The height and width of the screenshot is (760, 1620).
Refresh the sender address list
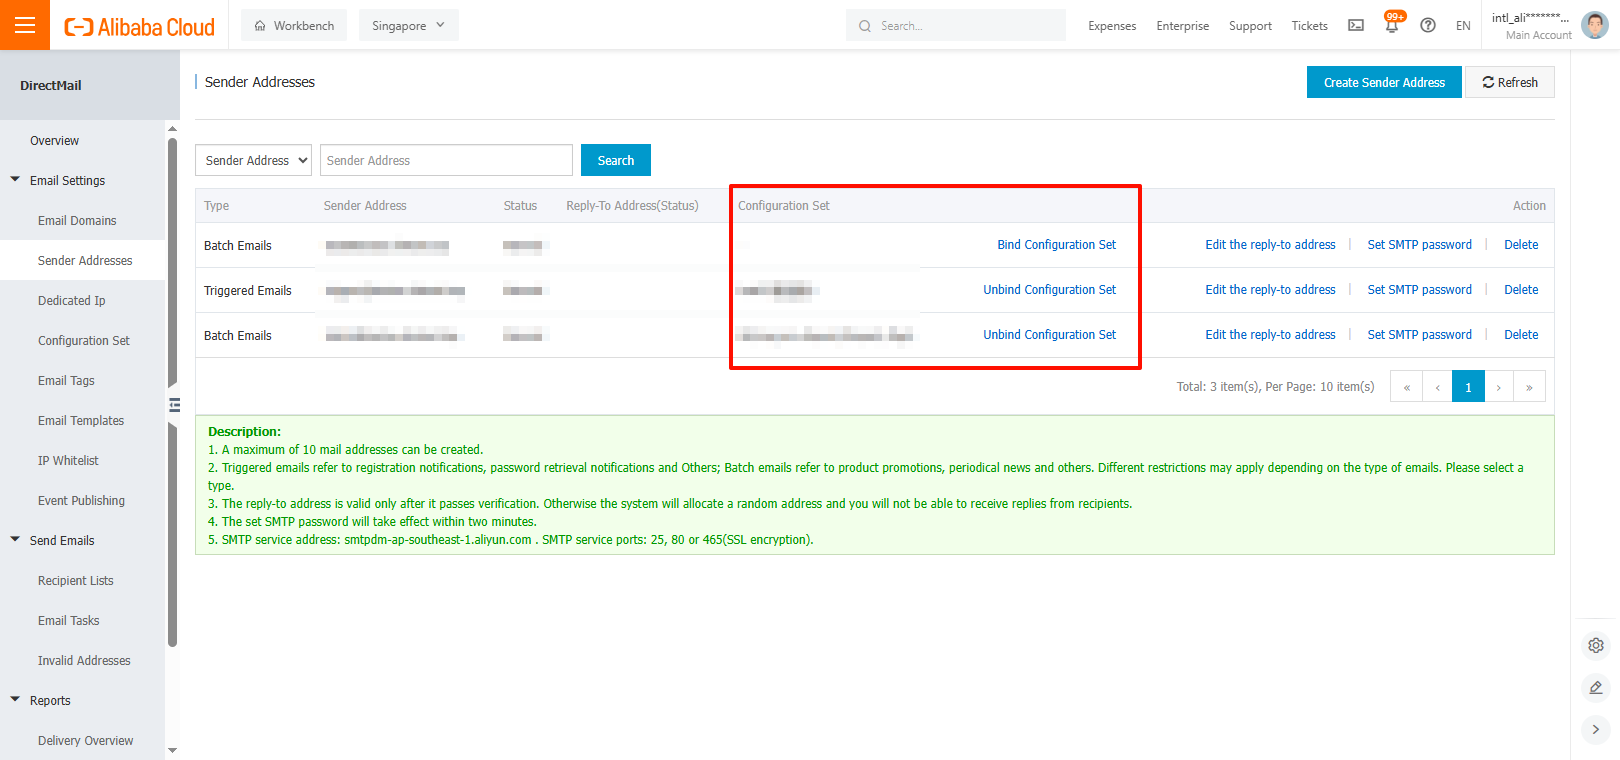tap(1510, 82)
